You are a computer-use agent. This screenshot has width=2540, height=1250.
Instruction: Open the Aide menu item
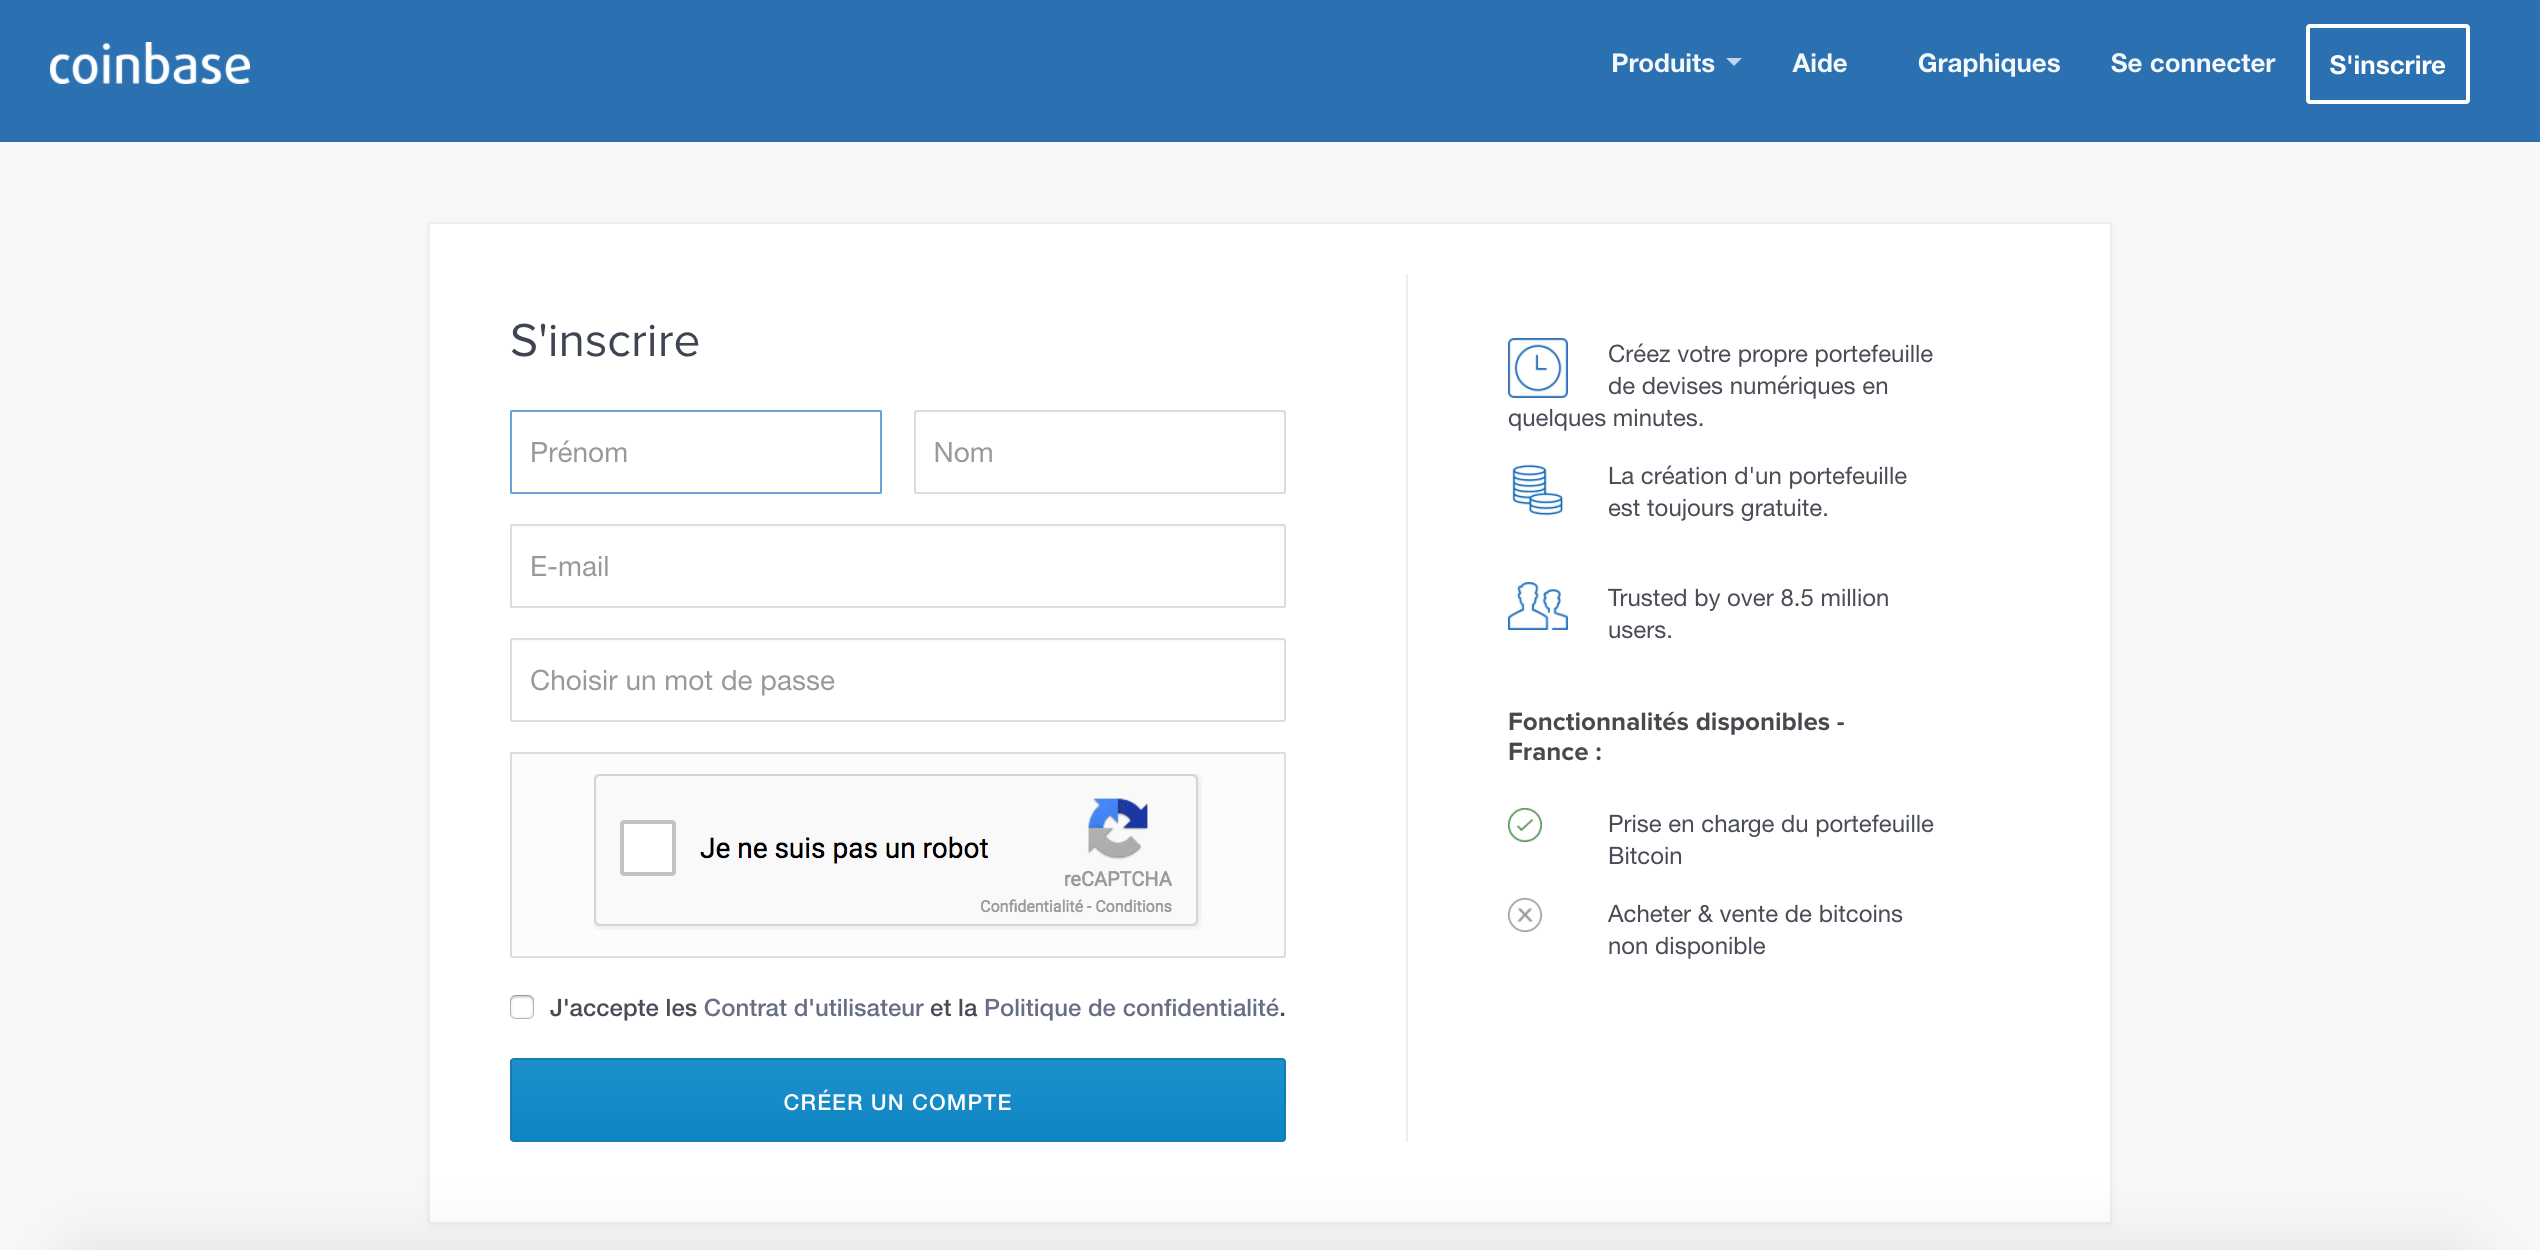(1819, 63)
